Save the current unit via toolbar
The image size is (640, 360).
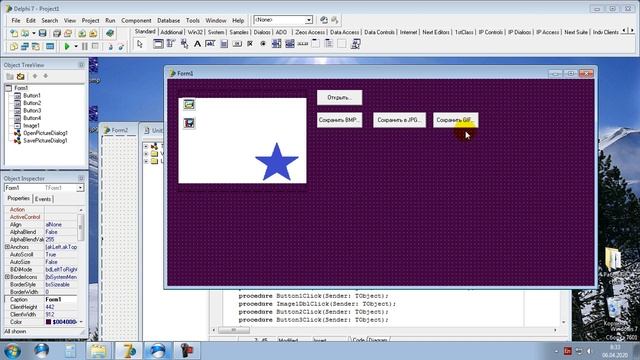tap(42, 33)
